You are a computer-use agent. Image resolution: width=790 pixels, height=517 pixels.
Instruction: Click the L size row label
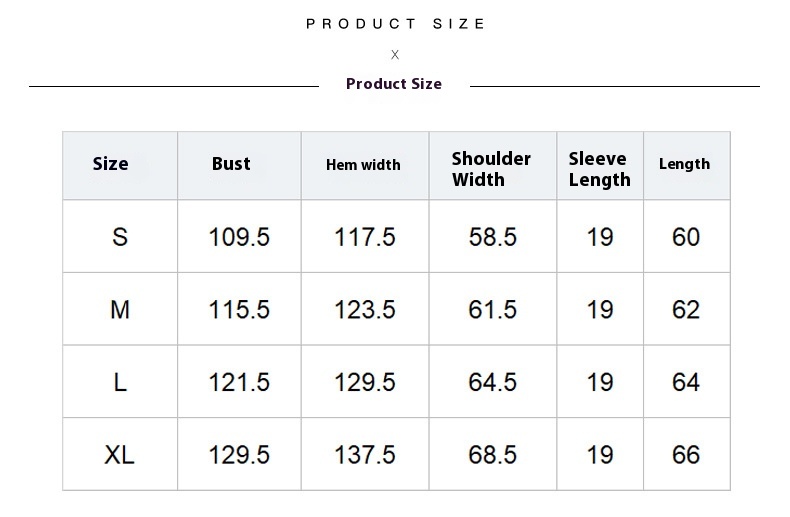click(120, 383)
